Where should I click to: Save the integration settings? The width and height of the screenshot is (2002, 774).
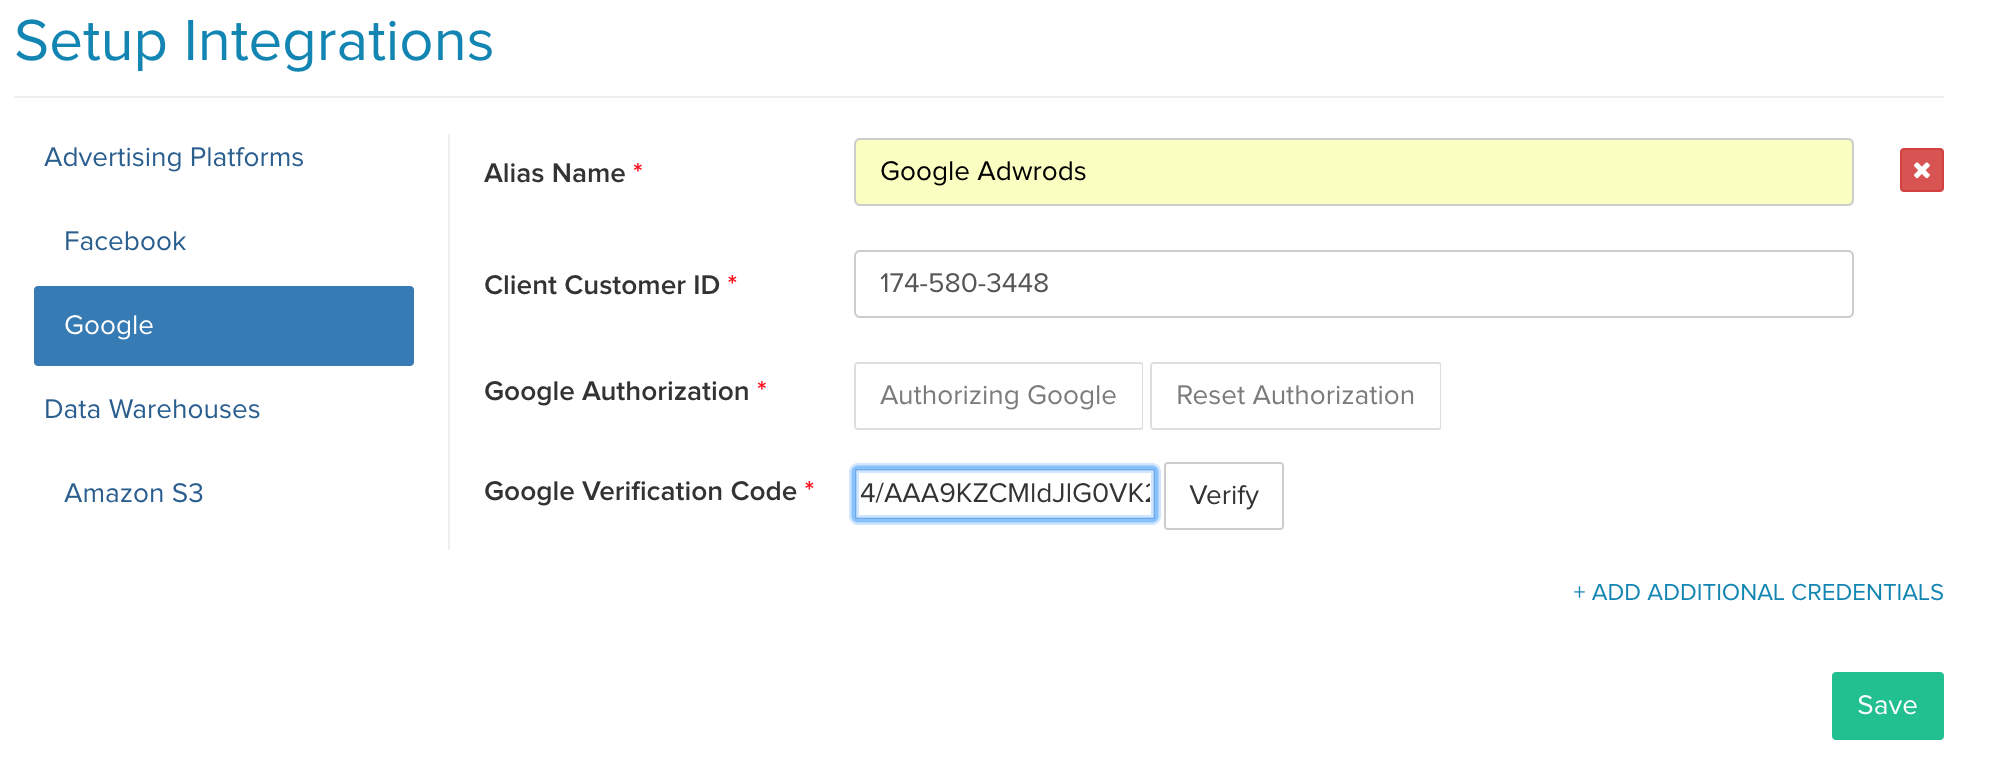coord(1887,706)
